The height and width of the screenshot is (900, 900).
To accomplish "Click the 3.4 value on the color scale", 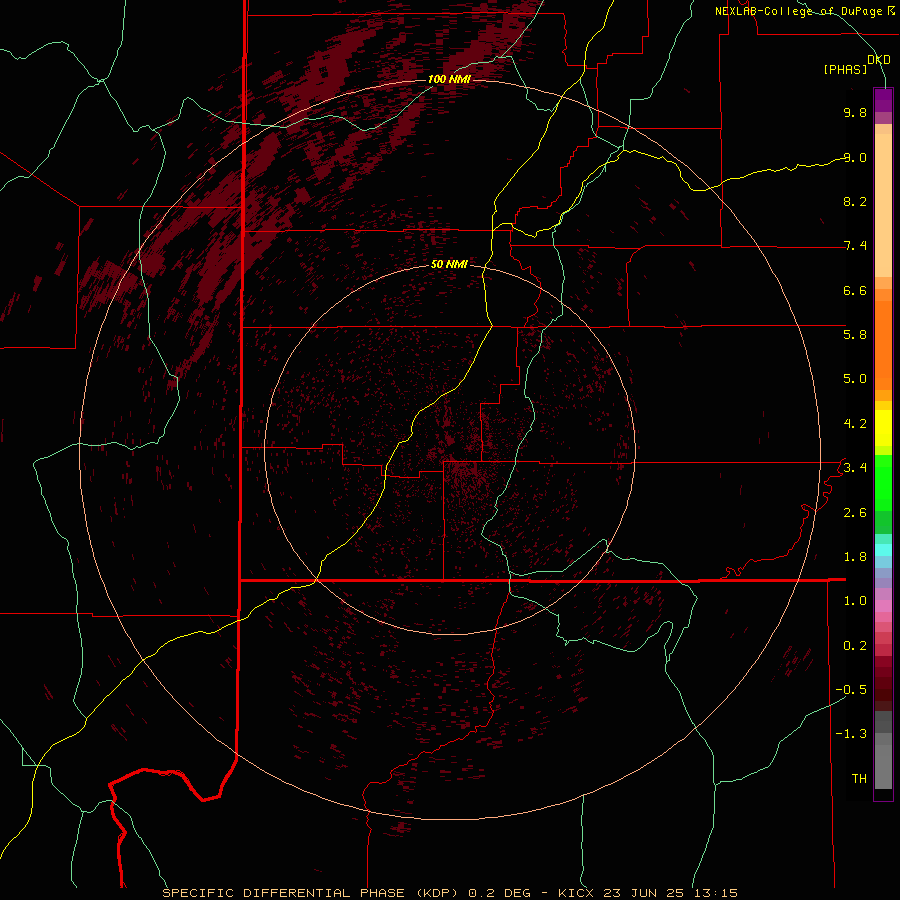I will click(x=855, y=467).
